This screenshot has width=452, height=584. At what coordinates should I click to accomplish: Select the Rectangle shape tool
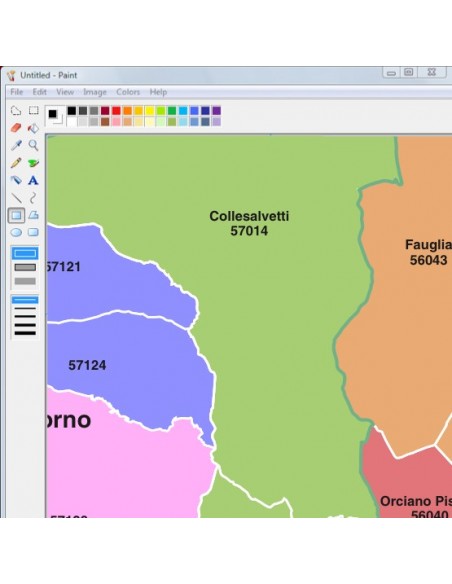(16, 215)
